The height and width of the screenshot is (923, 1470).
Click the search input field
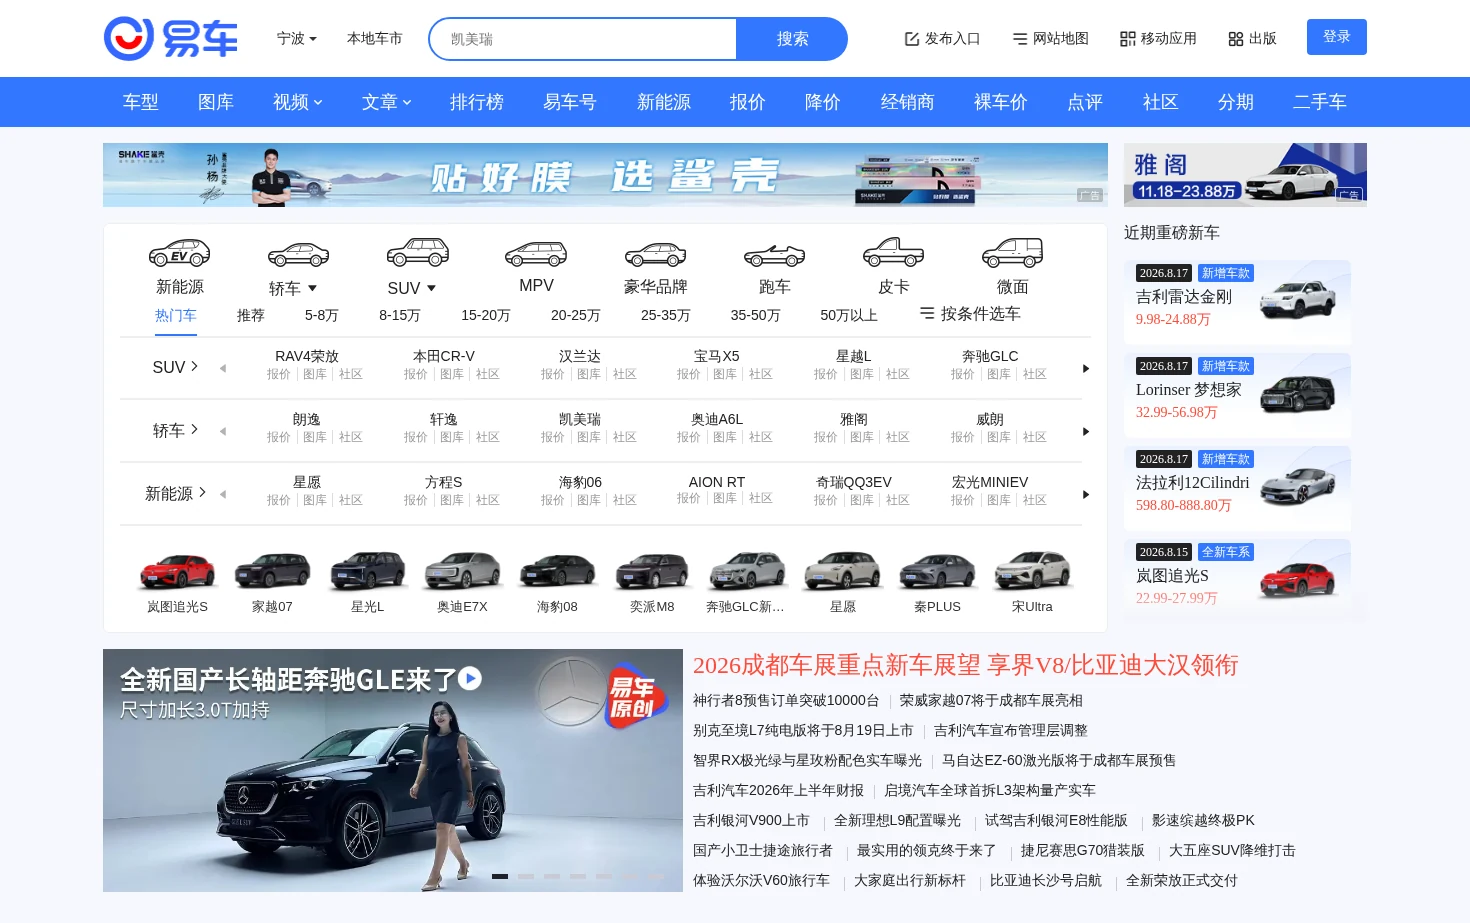584,39
